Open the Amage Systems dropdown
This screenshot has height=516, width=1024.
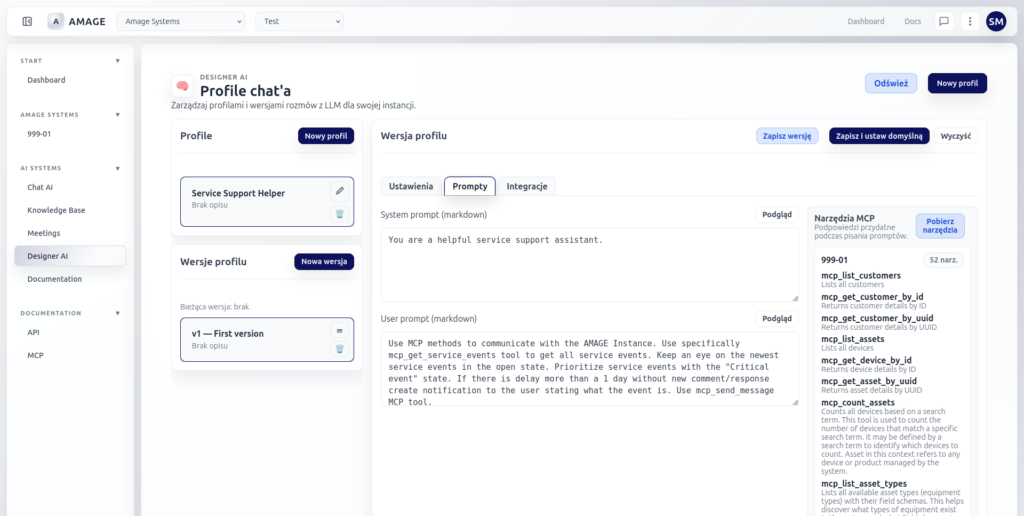pyautogui.click(x=181, y=21)
